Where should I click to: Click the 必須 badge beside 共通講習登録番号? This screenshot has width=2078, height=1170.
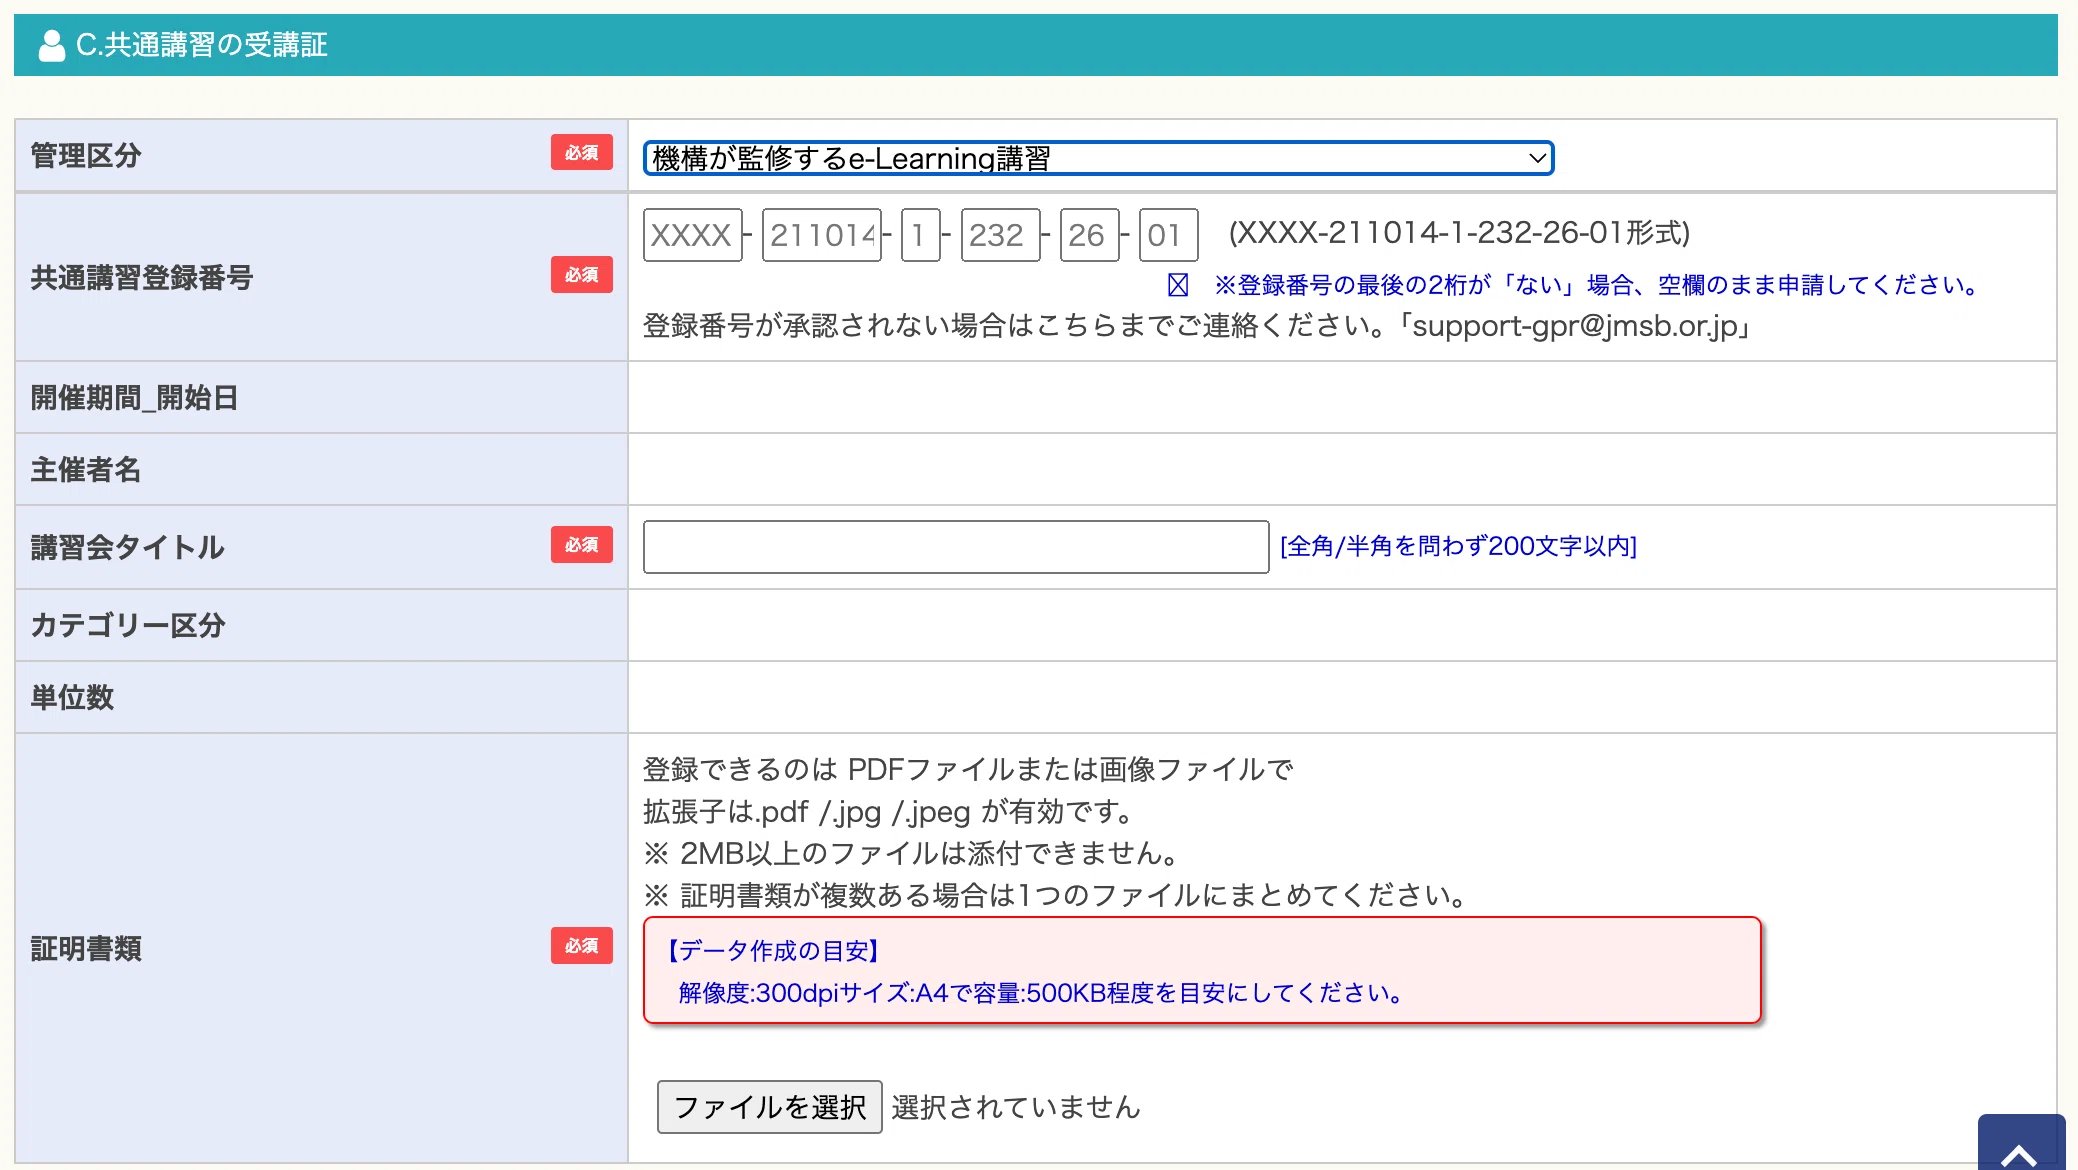click(581, 275)
